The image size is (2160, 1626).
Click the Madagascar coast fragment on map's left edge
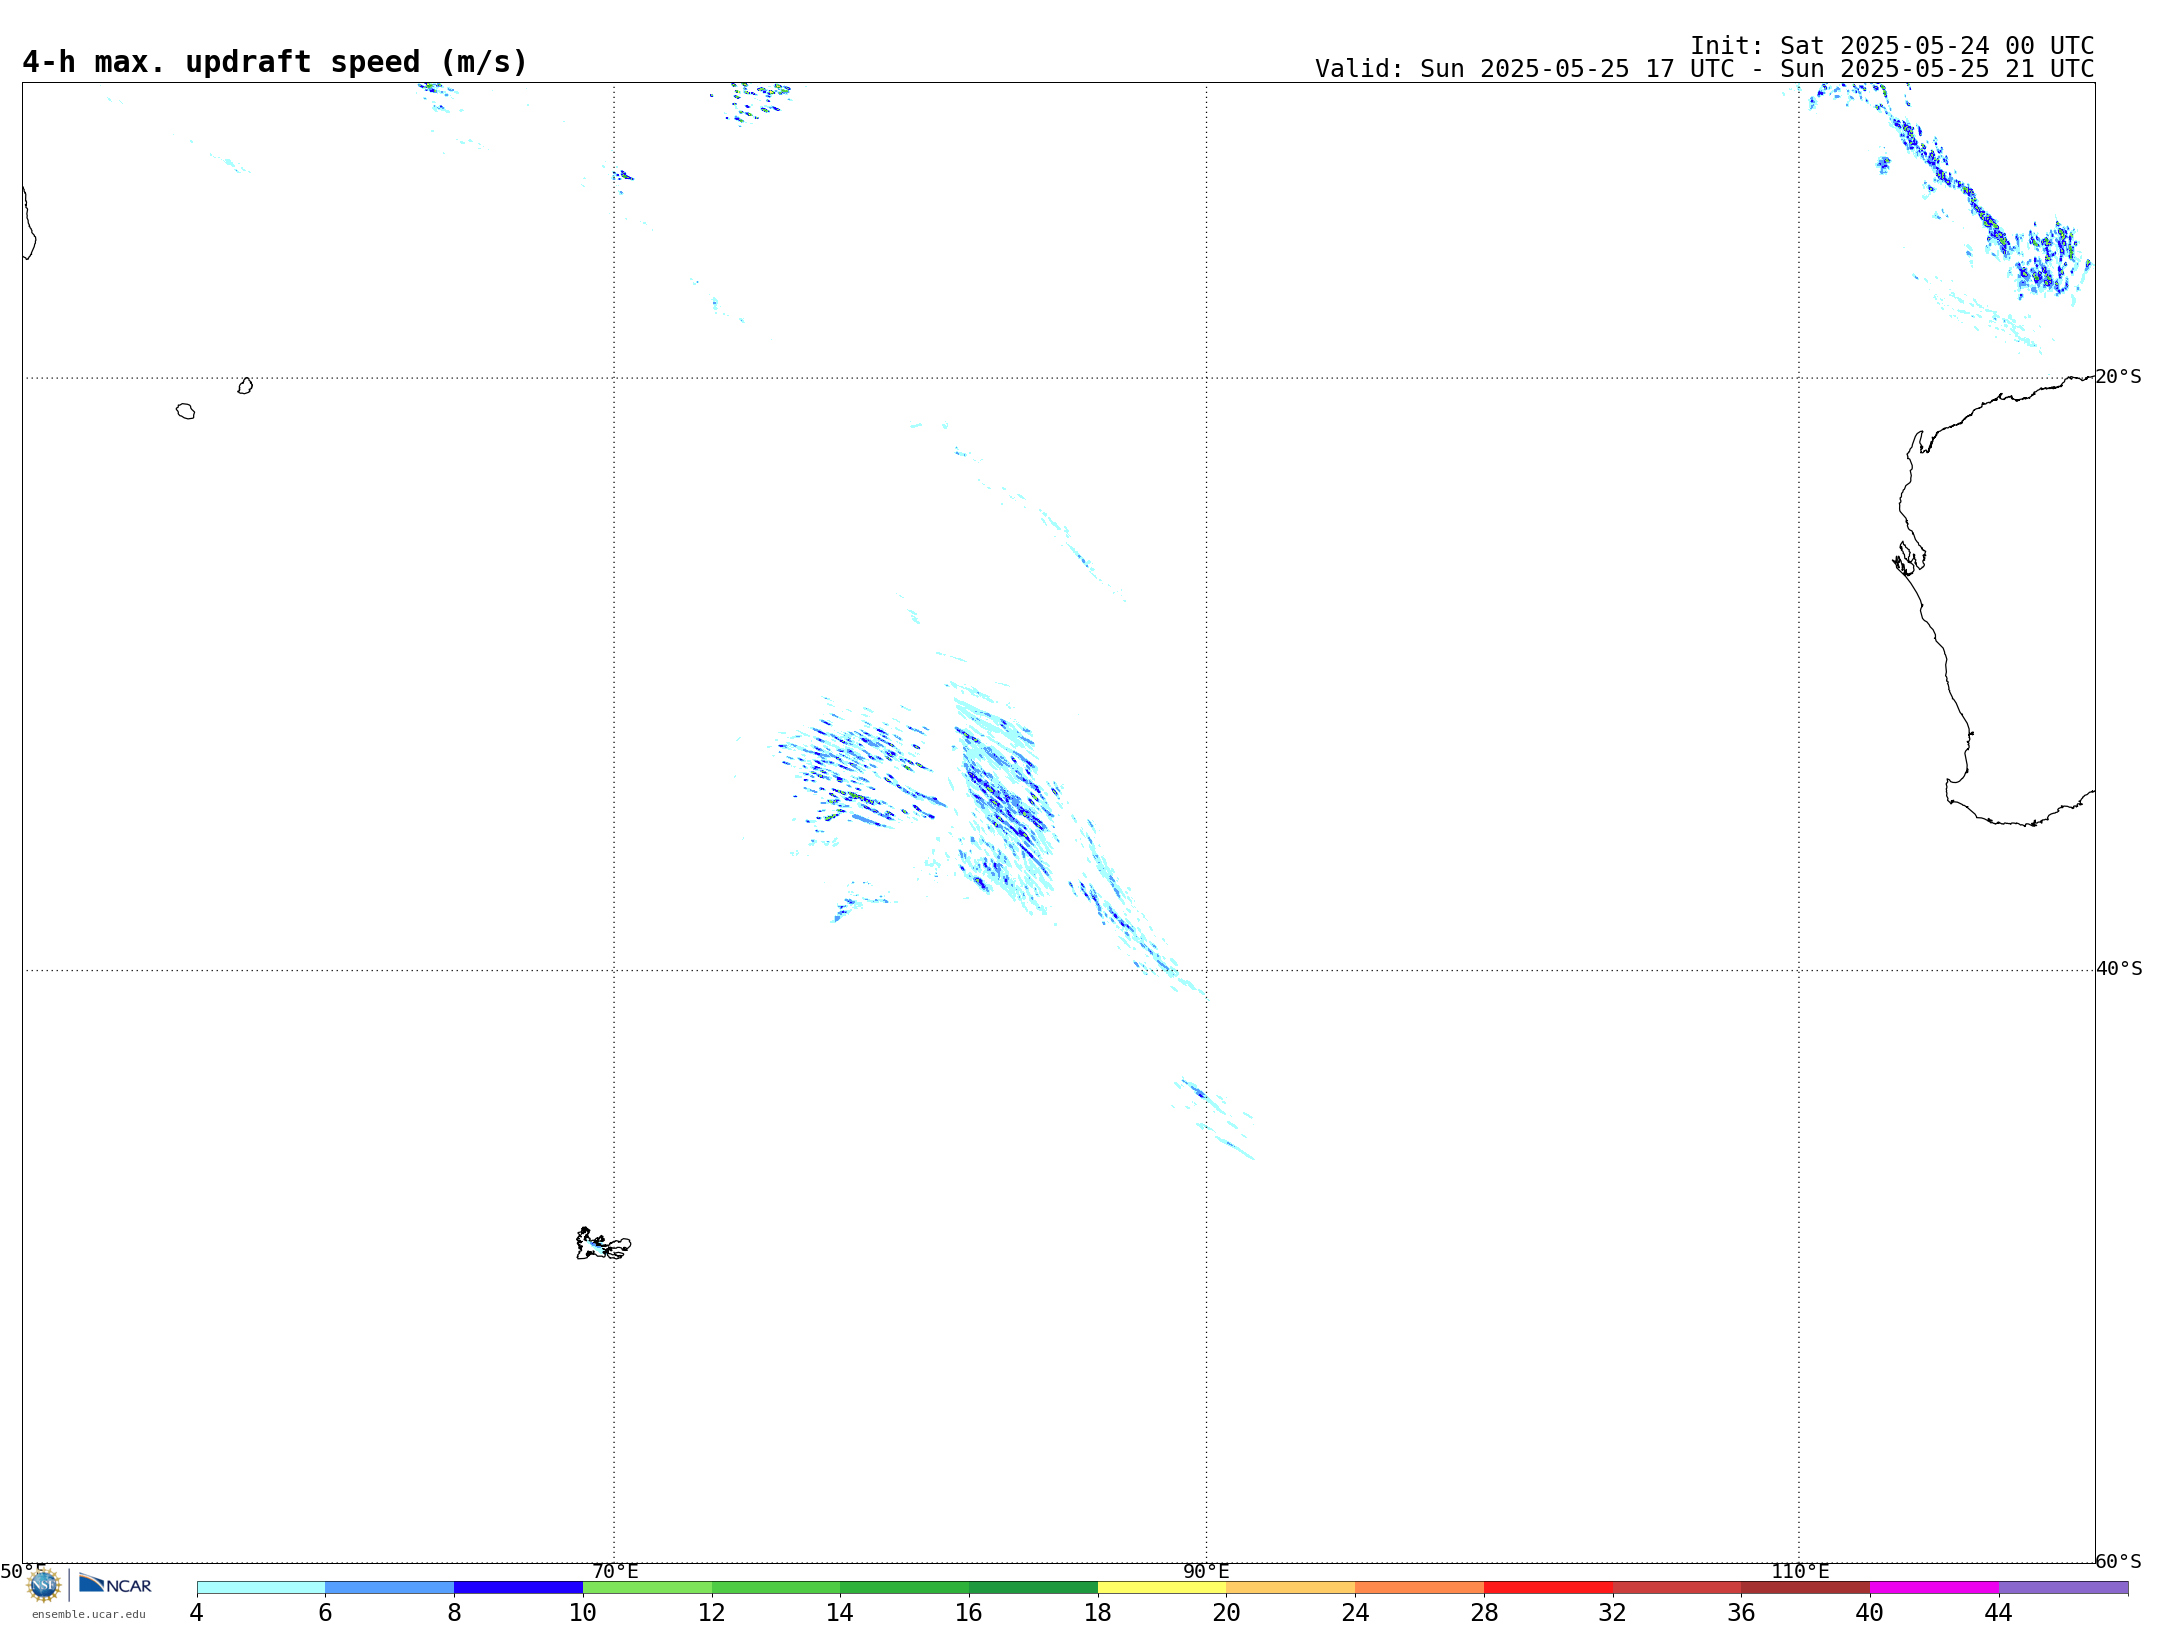click(x=29, y=223)
